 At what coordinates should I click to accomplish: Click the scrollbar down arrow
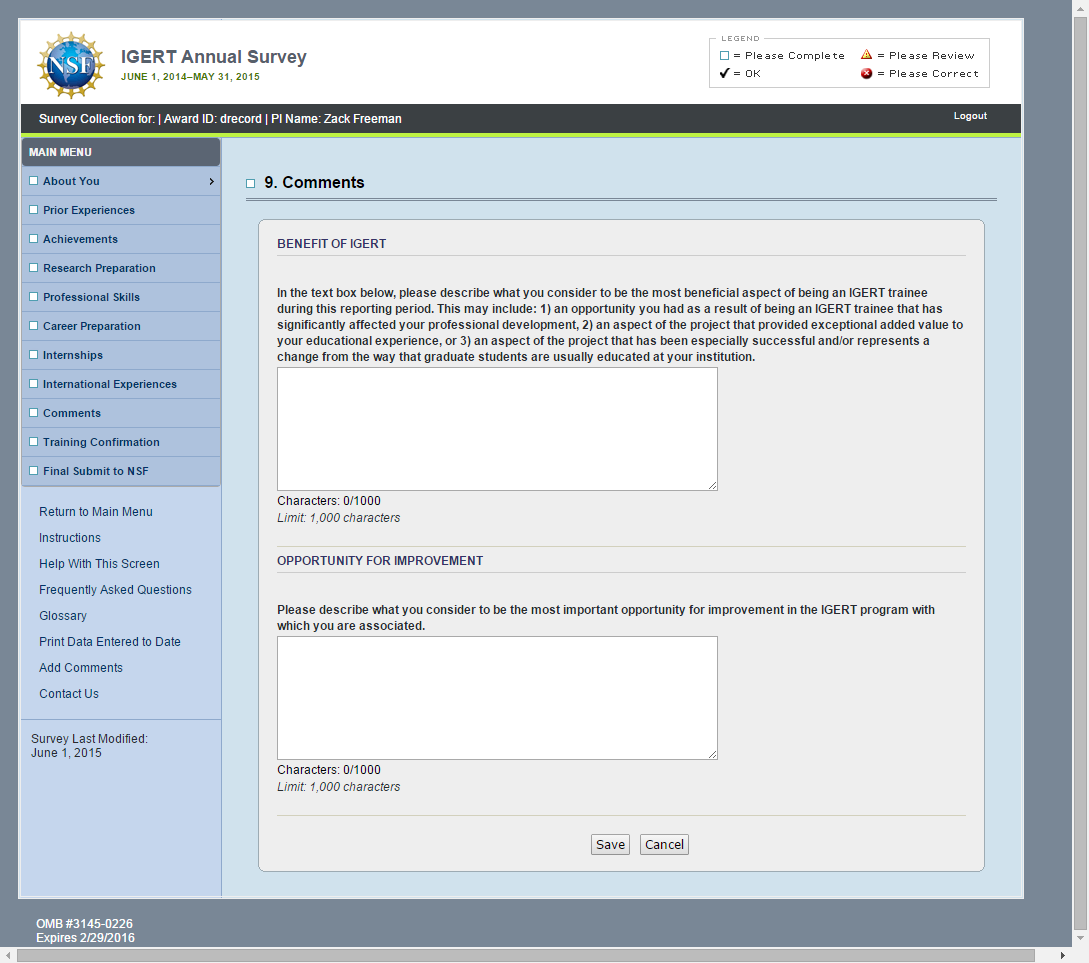pyautogui.click(x=1080, y=939)
